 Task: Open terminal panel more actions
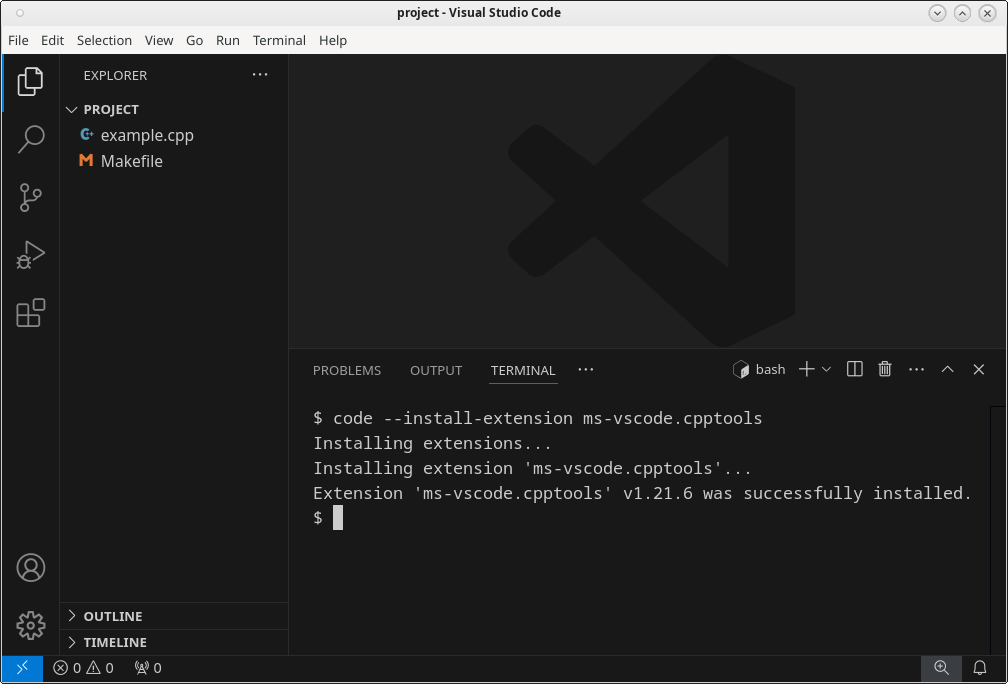point(916,370)
